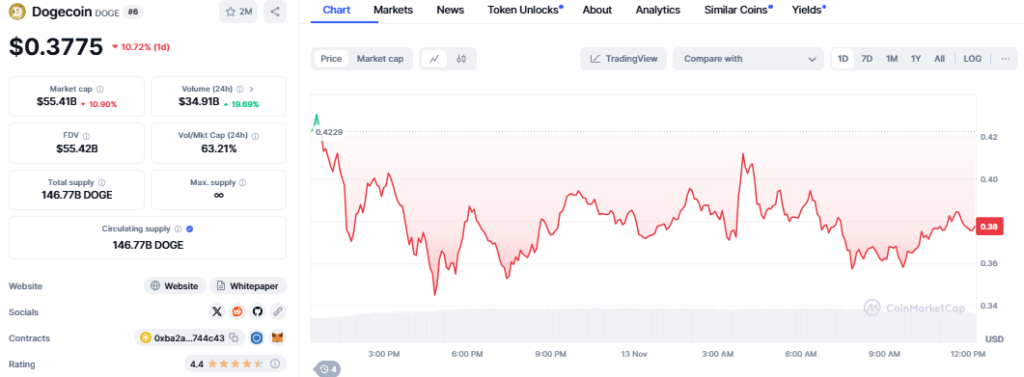Viewport: 1024px width, 377px height.
Task: Open the X (Twitter) social link
Action: tap(217, 312)
